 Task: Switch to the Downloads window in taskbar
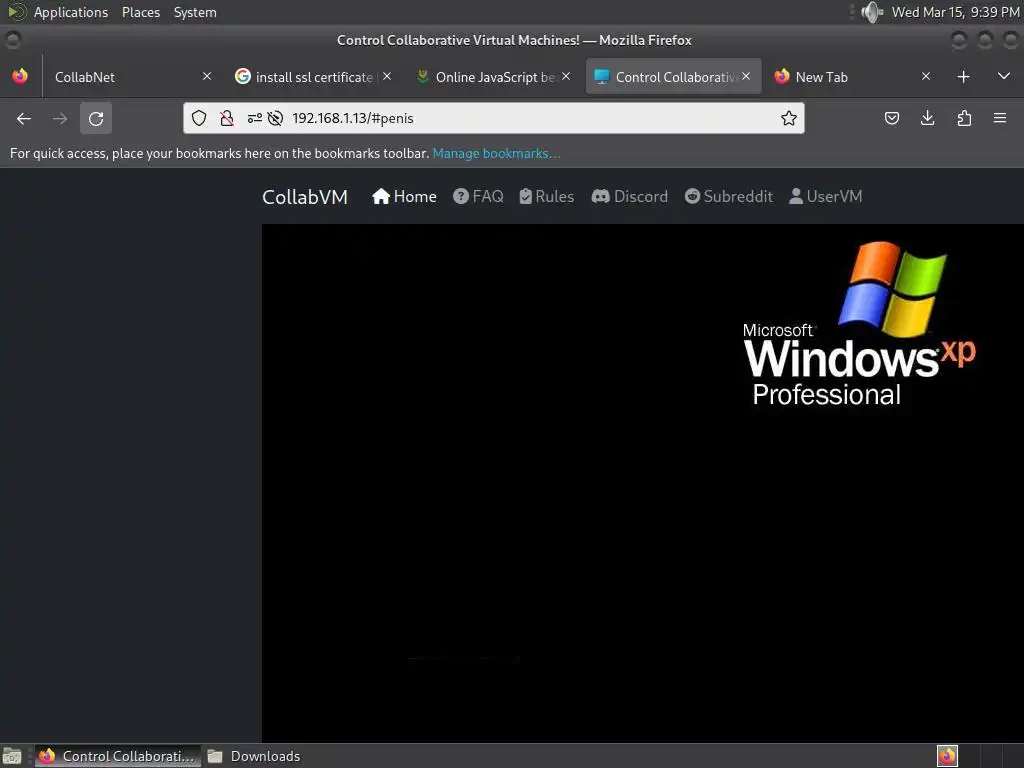point(255,756)
